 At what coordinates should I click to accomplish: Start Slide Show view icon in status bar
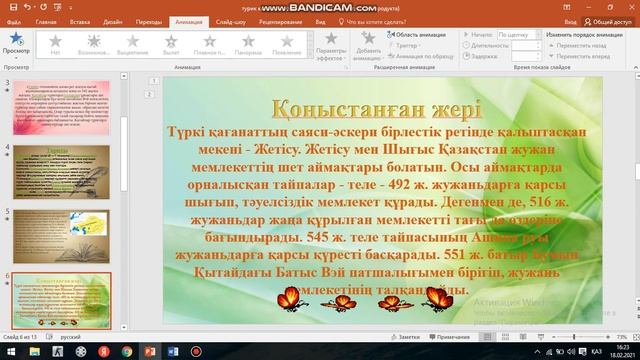541,337
